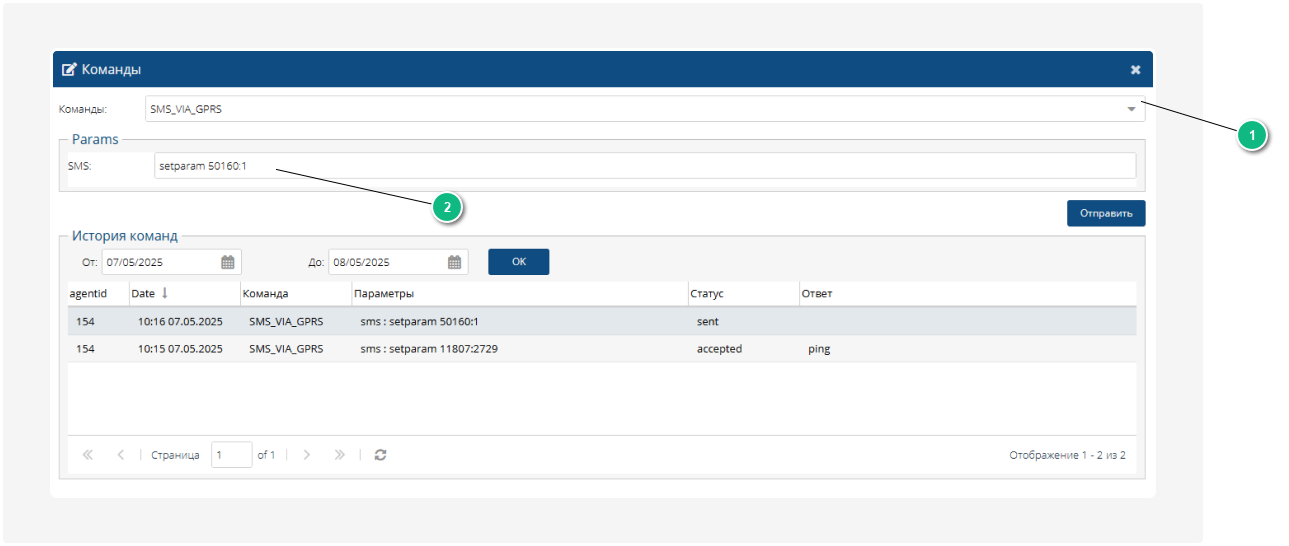Go to the previous page icon
Image resolution: width=1289 pixels, height=546 pixels.
pos(120,455)
